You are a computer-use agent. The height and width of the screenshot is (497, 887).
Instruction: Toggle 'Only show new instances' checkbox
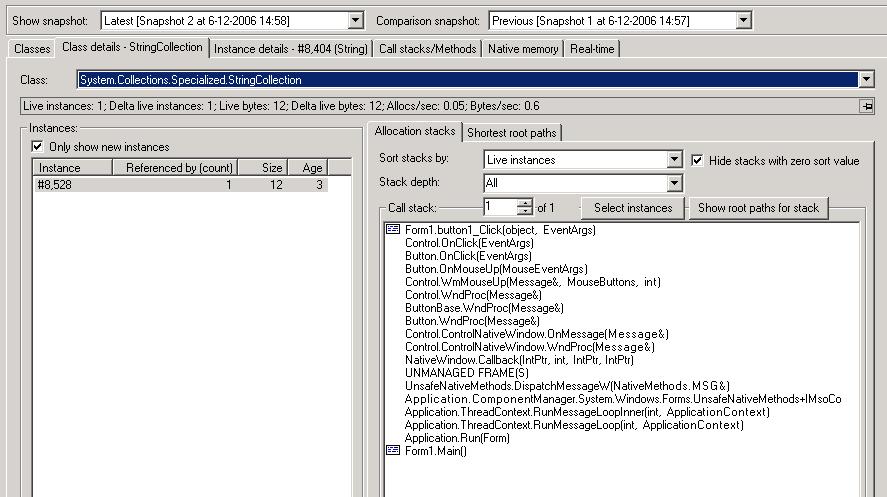38,147
